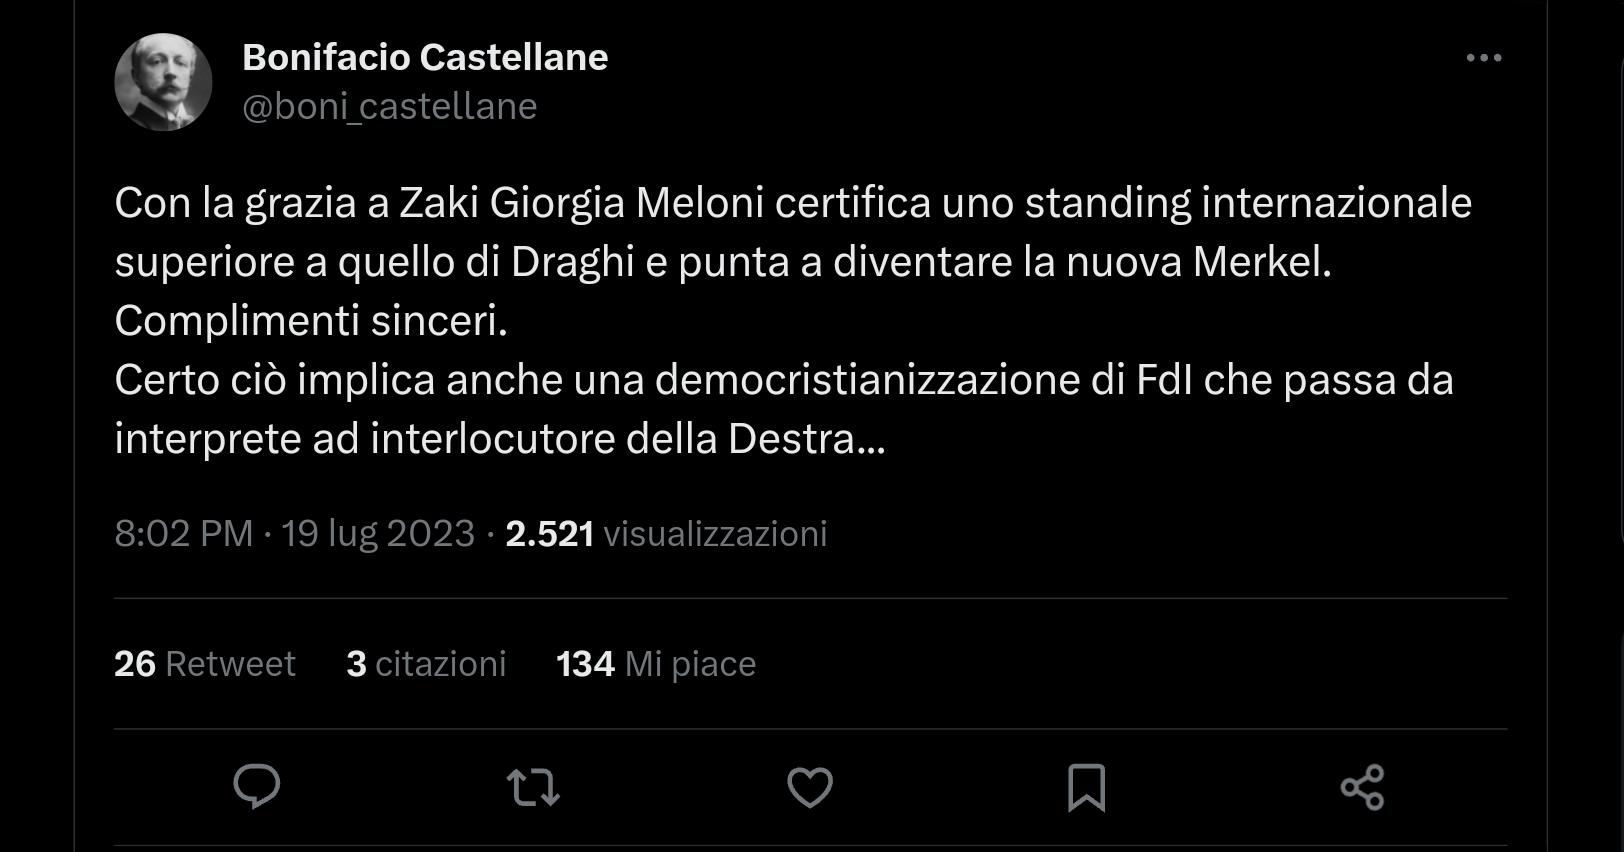This screenshot has height=852, width=1624.
Task: Open the '26 Retweet' list
Action: click(204, 663)
